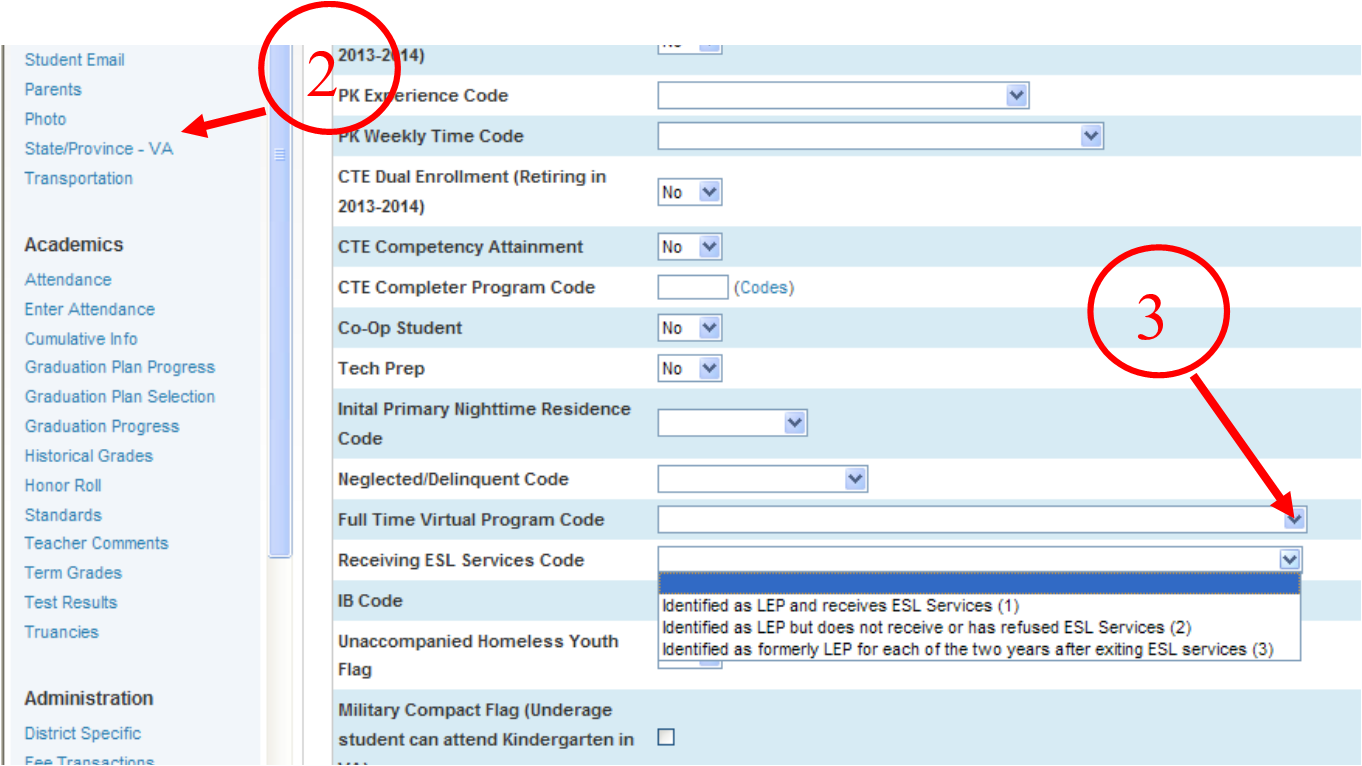Open State/Province - VA page

tap(99, 148)
